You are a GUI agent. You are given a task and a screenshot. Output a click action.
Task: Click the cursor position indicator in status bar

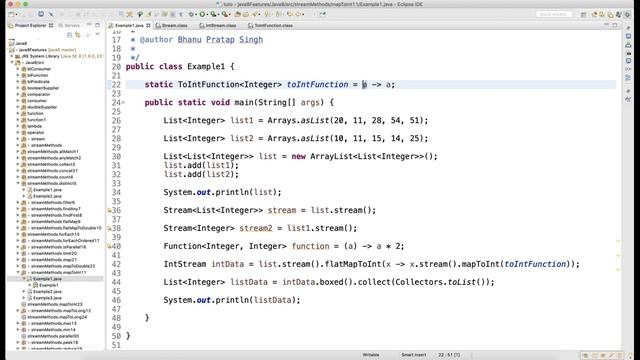[449, 355]
